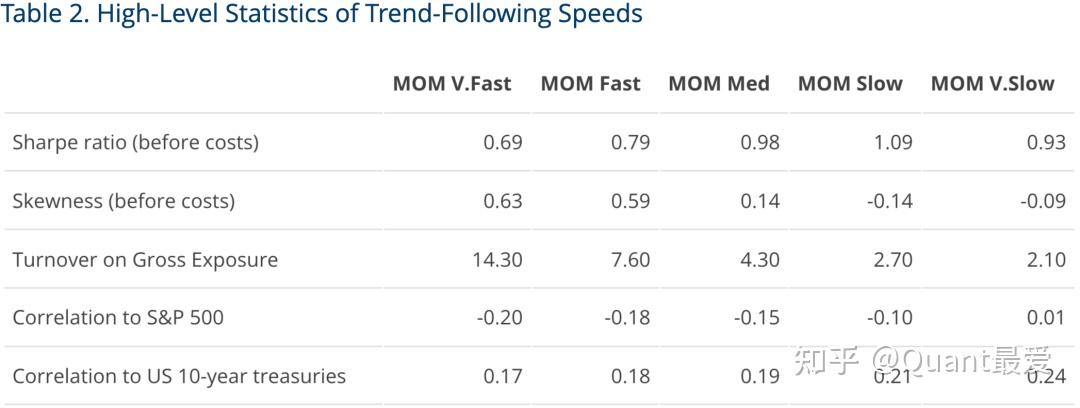This screenshot has width=1080, height=408.
Task: Select the Correlation to S&P 500 label
Action: pyautogui.click(x=118, y=318)
